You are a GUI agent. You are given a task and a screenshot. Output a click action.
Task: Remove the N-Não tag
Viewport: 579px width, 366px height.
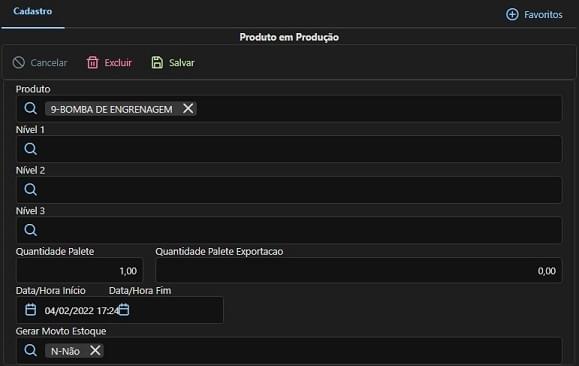[95, 350]
